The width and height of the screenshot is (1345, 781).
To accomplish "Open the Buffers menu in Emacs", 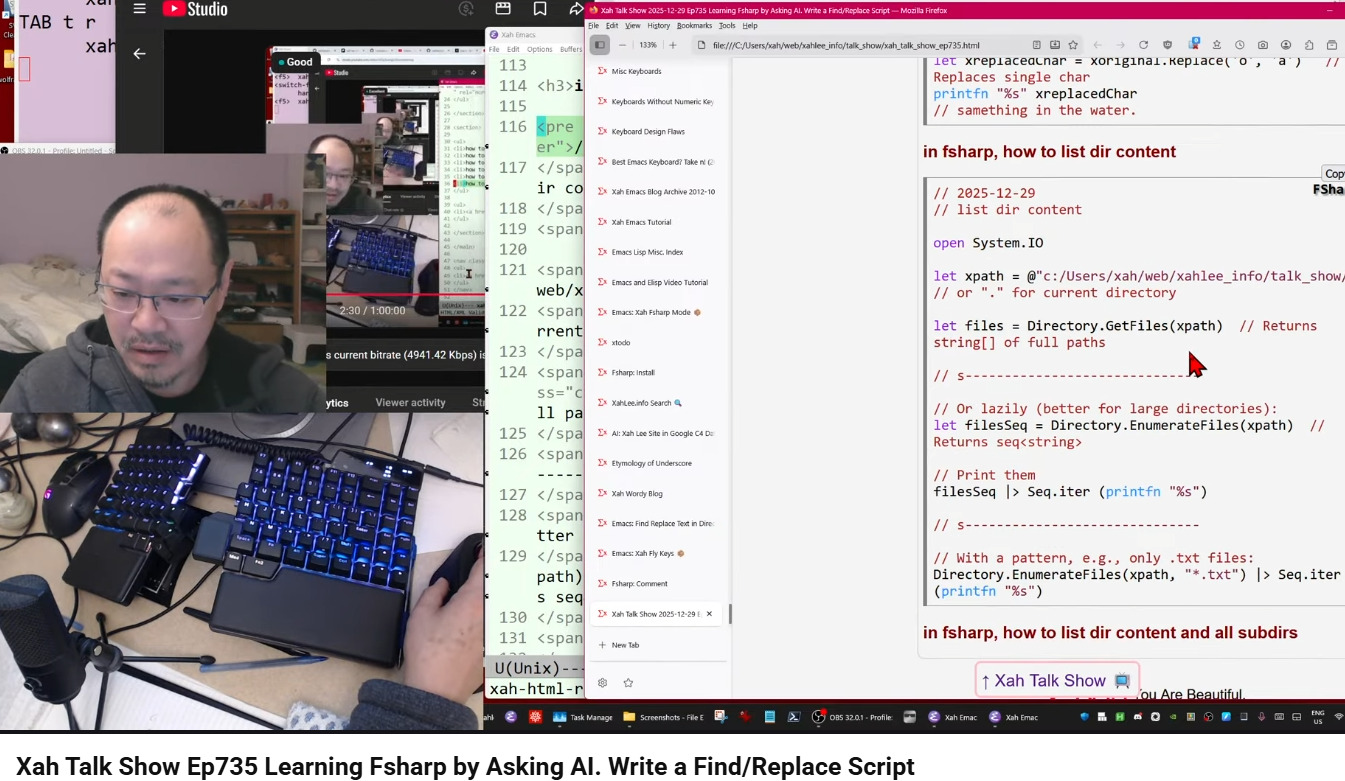I will coord(571,49).
